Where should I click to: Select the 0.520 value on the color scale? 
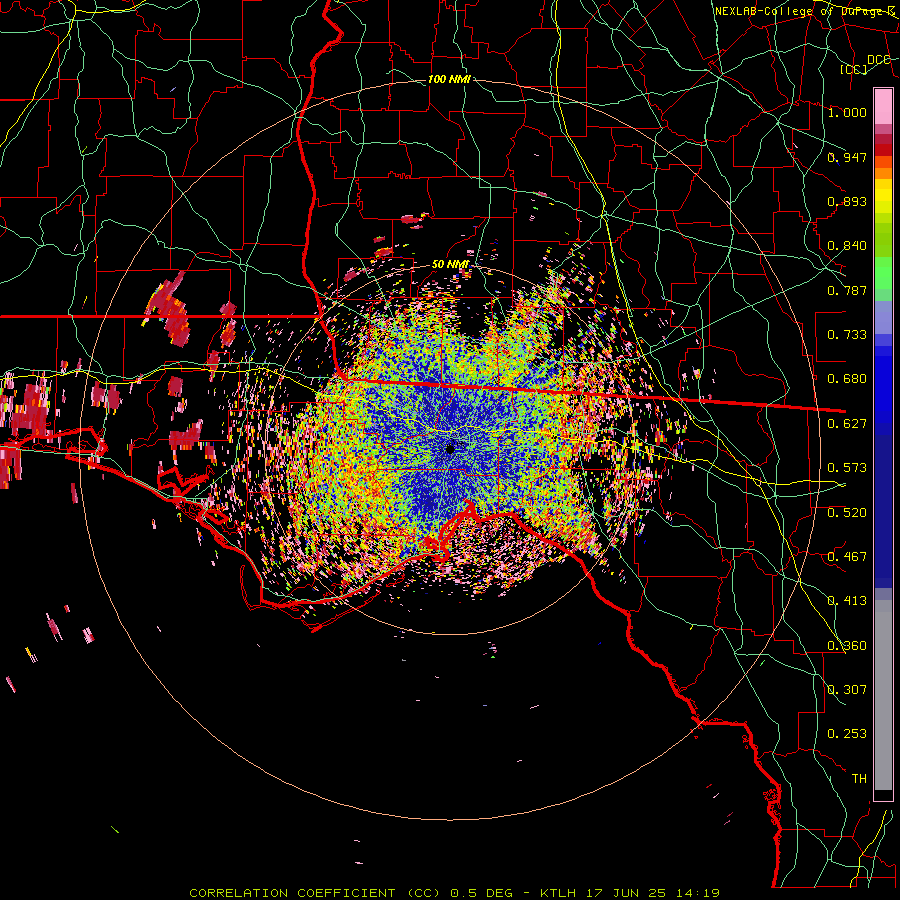847,513
